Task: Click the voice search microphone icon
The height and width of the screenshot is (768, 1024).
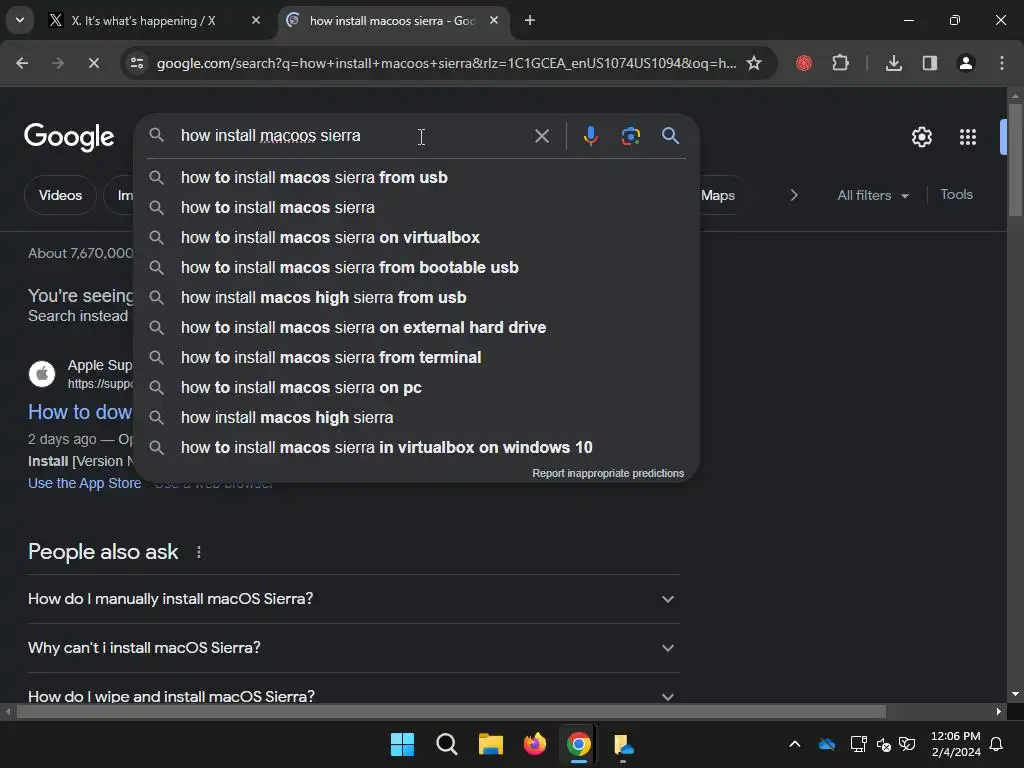Action: (590, 136)
